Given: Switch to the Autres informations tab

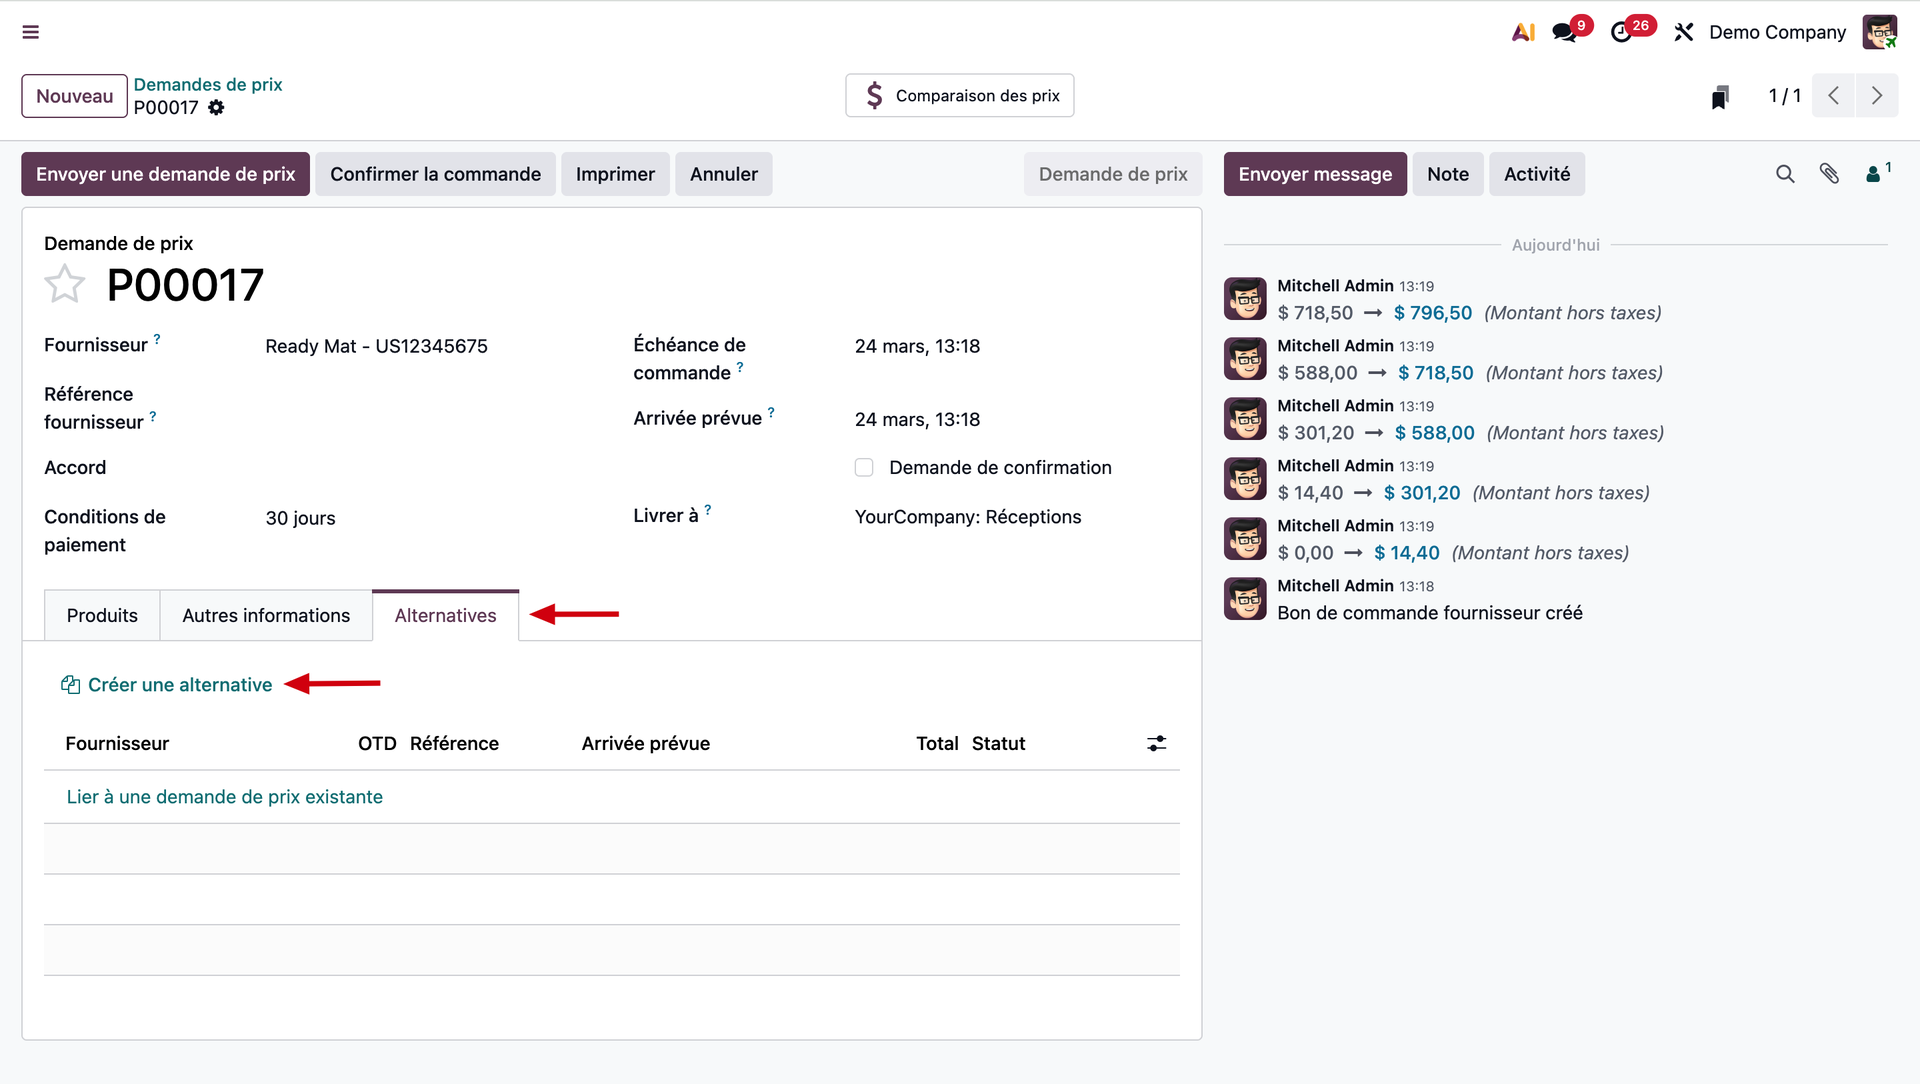Looking at the screenshot, I should 266,615.
